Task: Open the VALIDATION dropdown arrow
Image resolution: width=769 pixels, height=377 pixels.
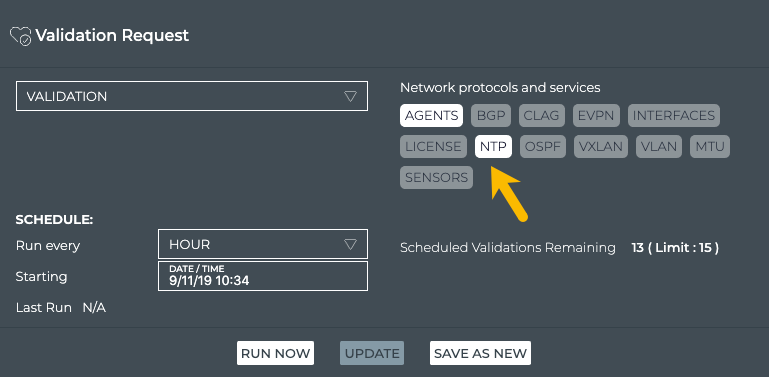Action: 350,96
